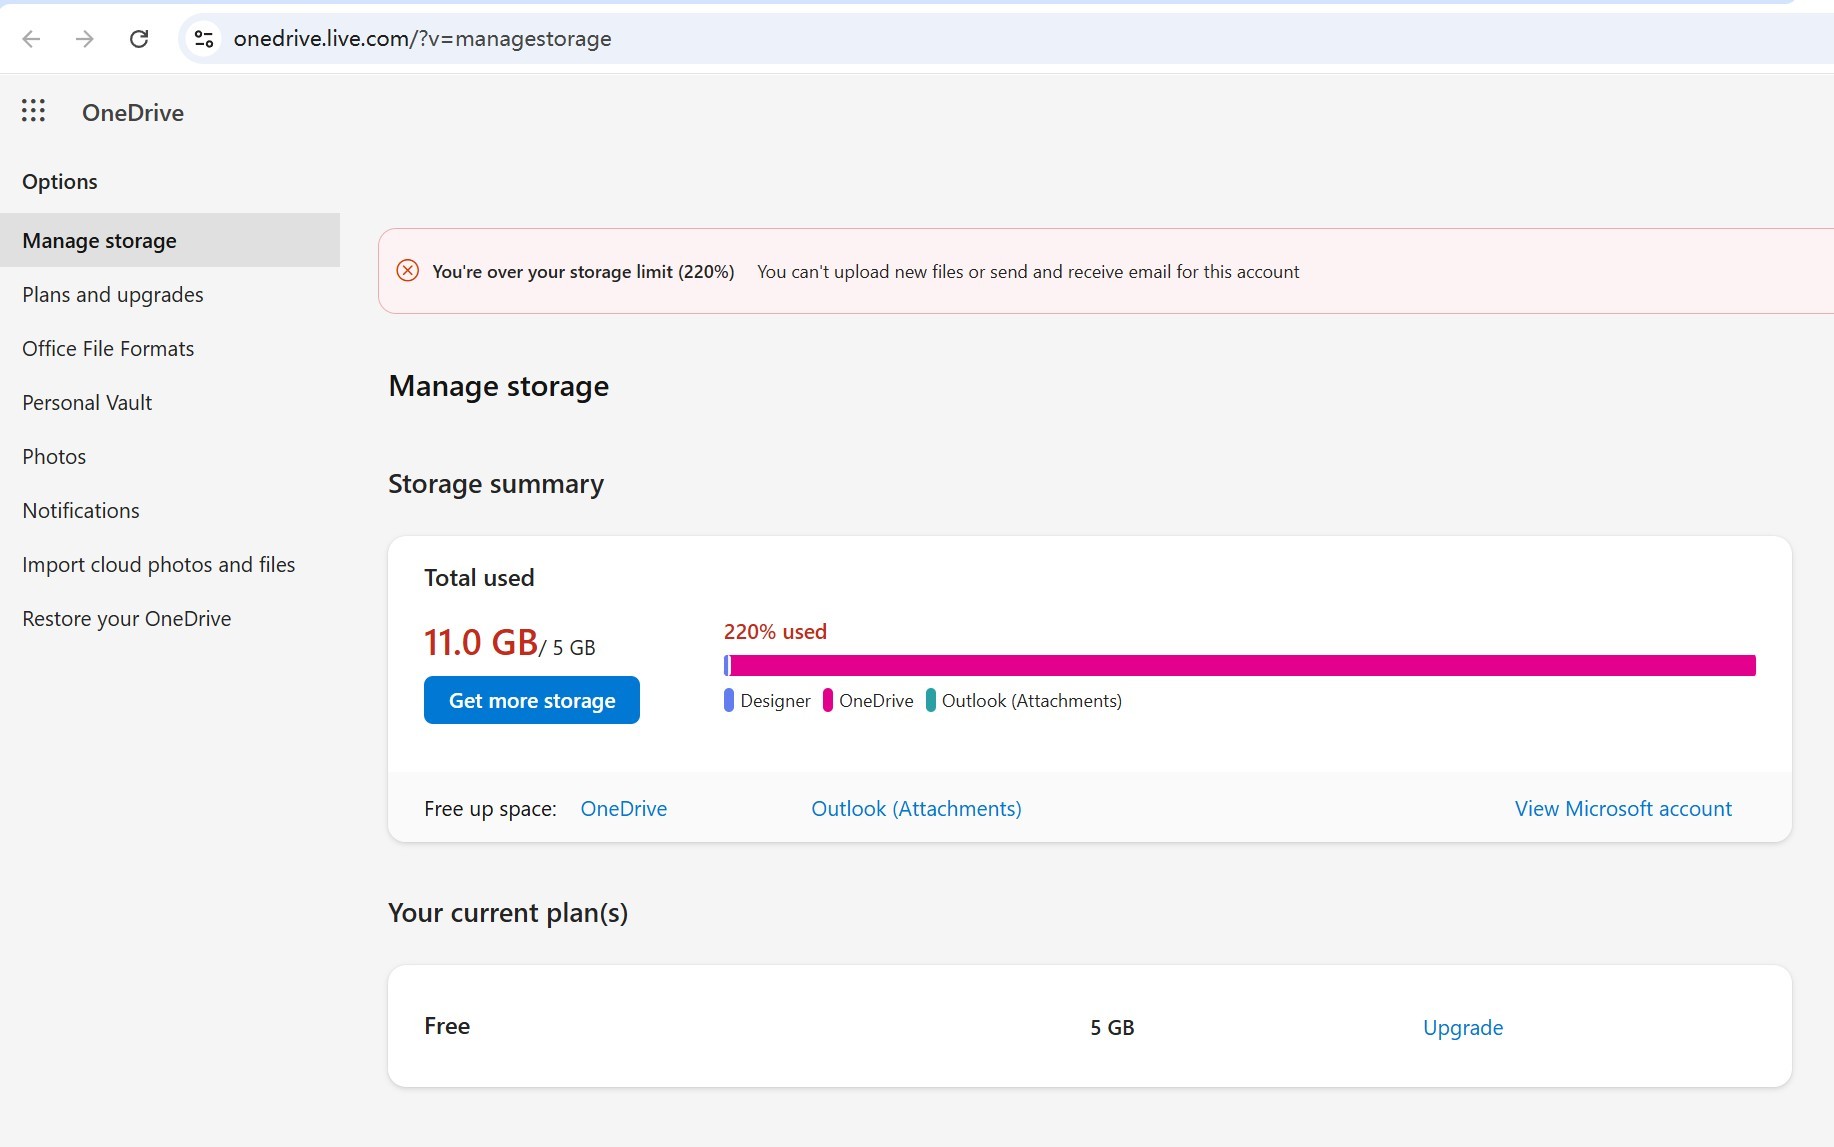The image size is (1834, 1147).
Task: Open Import cloud photos and files
Action: [x=159, y=565]
